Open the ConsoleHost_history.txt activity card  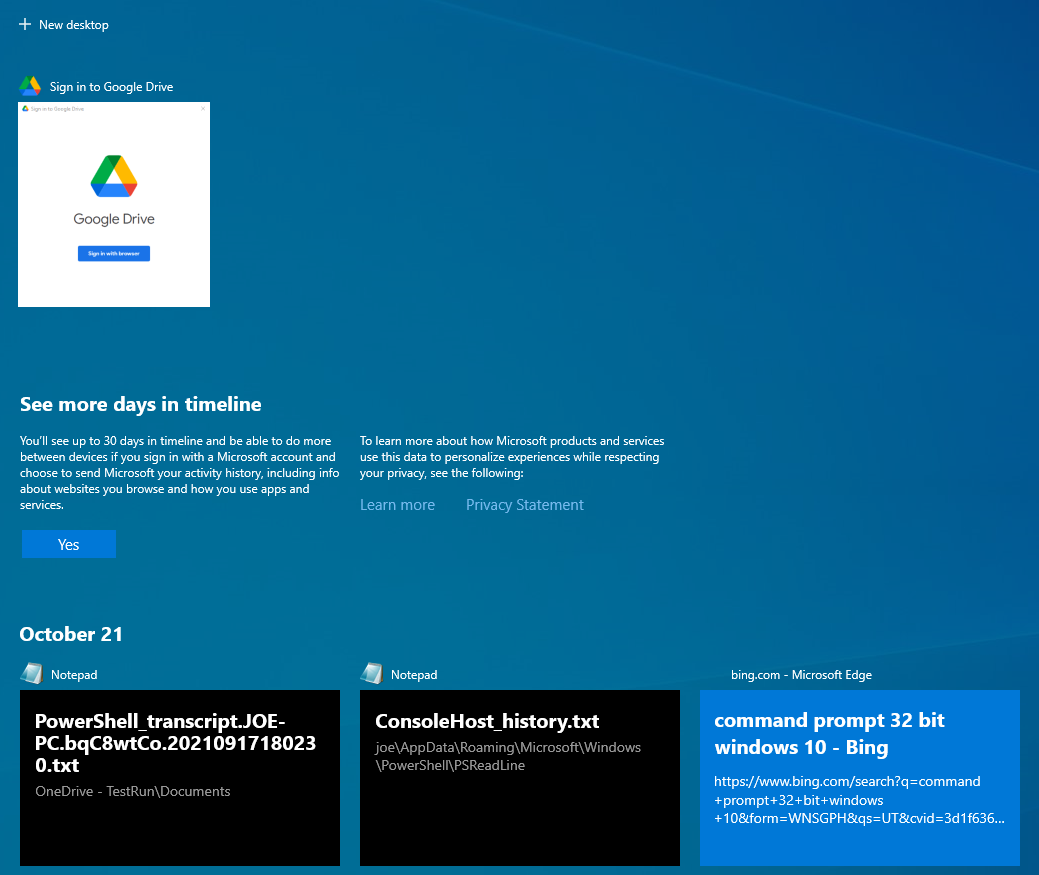[x=520, y=778]
